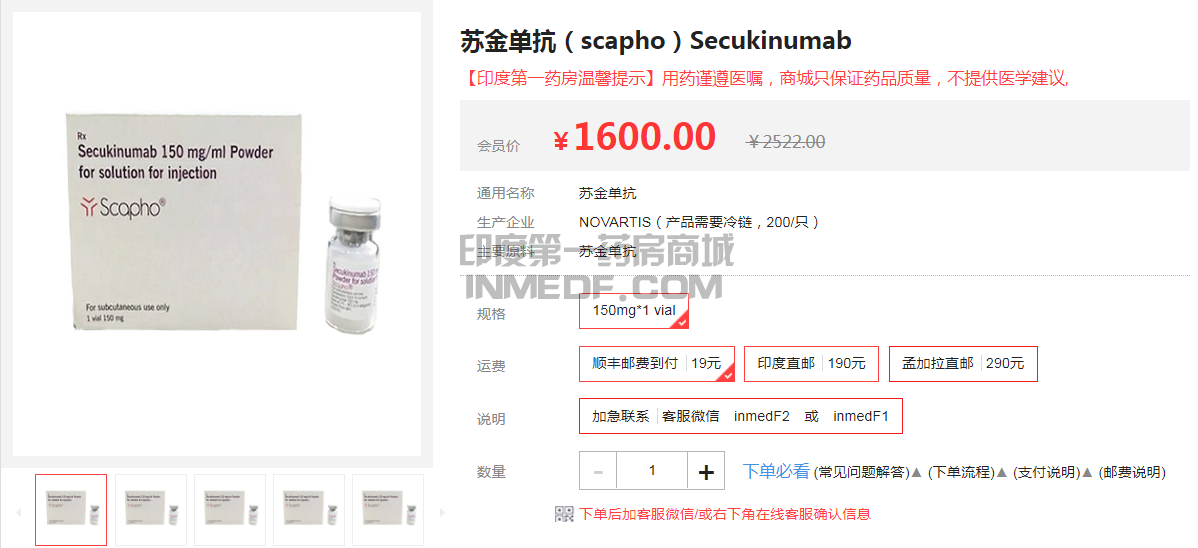The image size is (1198, 548).
Task: Click the quantity input field showing 1
Action: (x=652, y=471)
